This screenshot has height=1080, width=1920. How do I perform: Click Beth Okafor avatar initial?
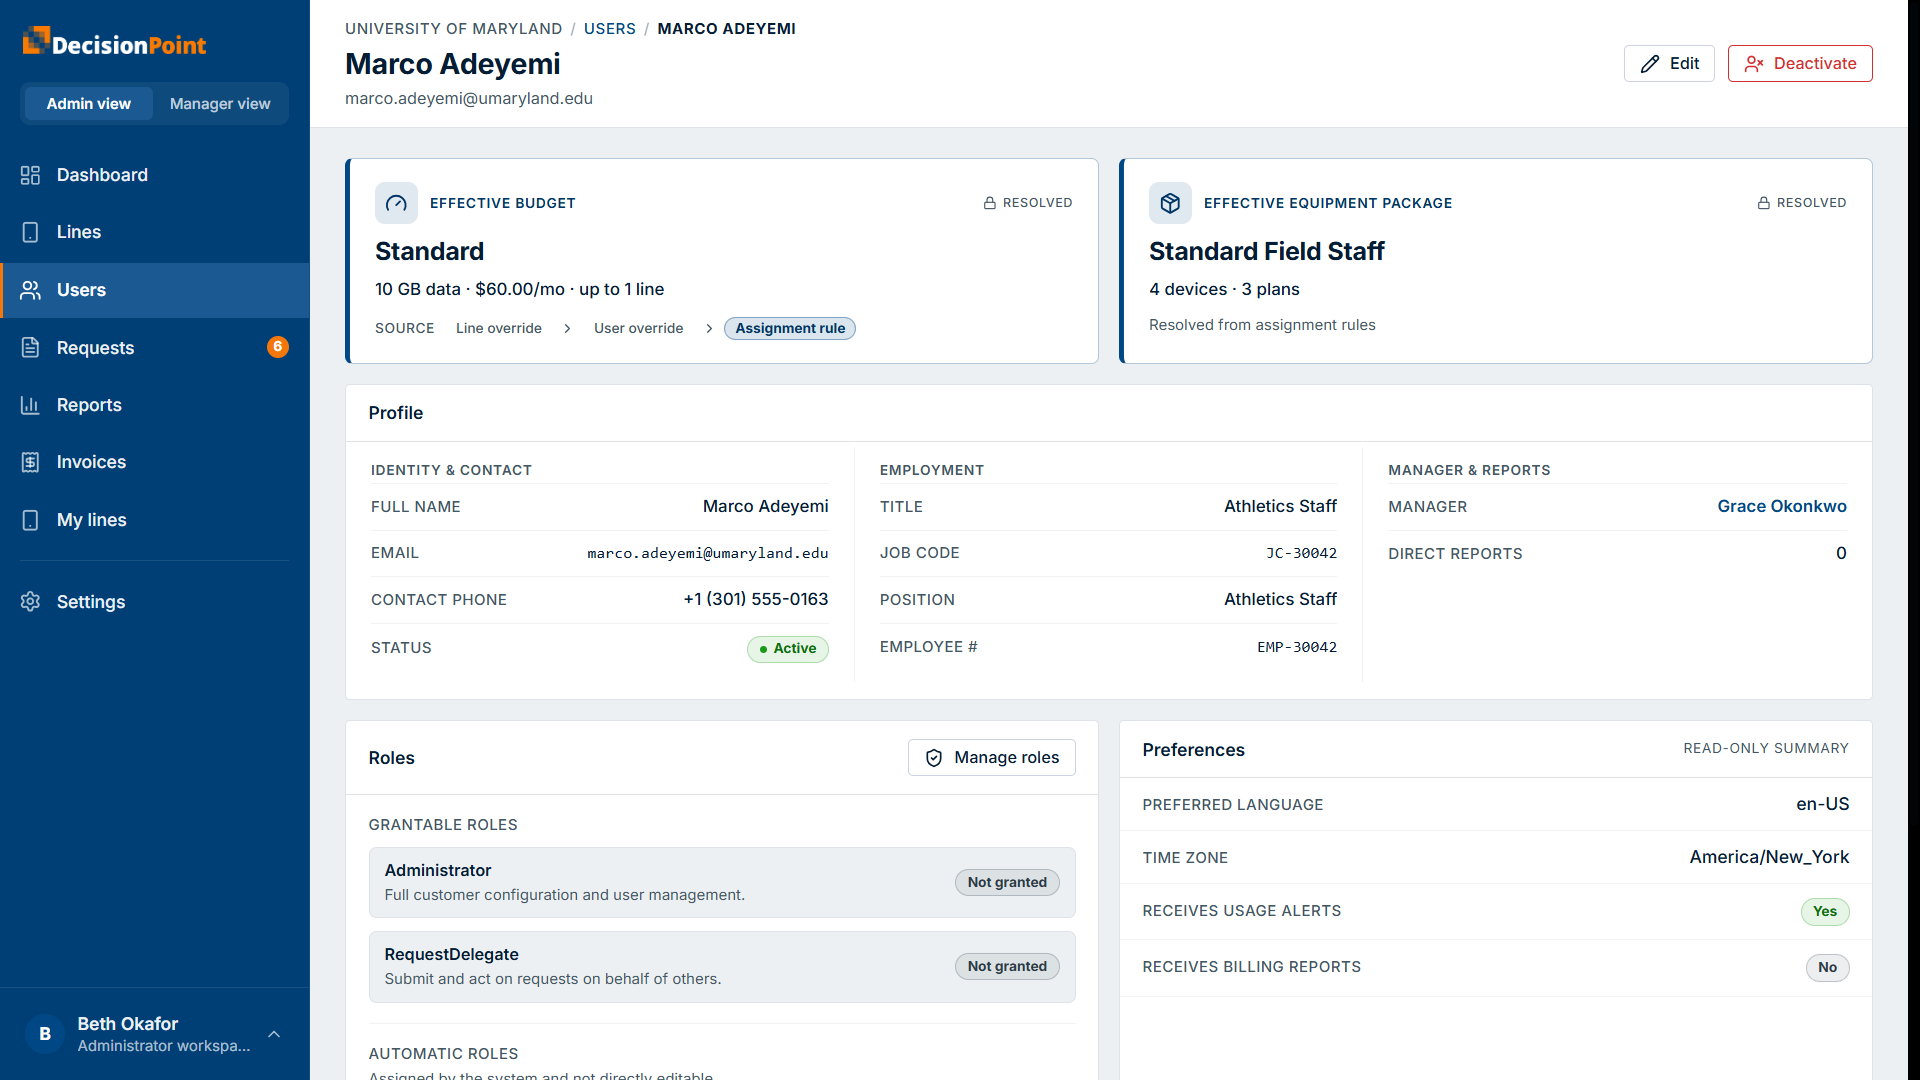coord(45,1034)
